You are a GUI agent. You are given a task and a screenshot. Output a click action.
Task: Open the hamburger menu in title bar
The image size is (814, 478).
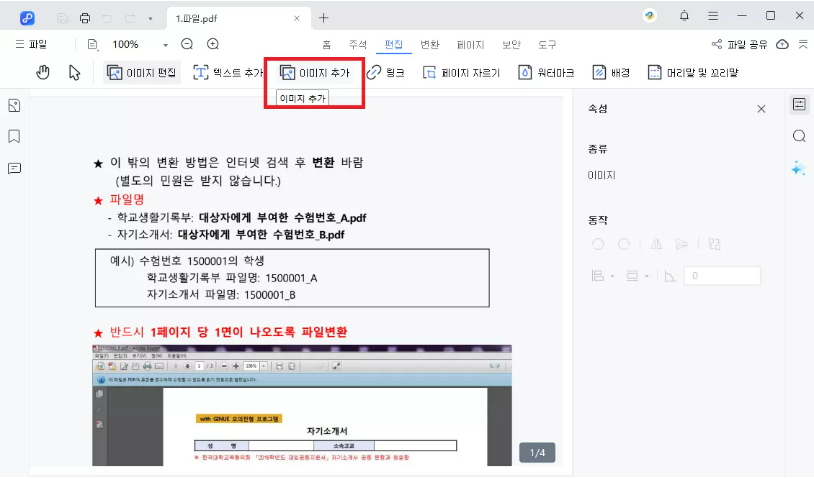click(713, 16)
